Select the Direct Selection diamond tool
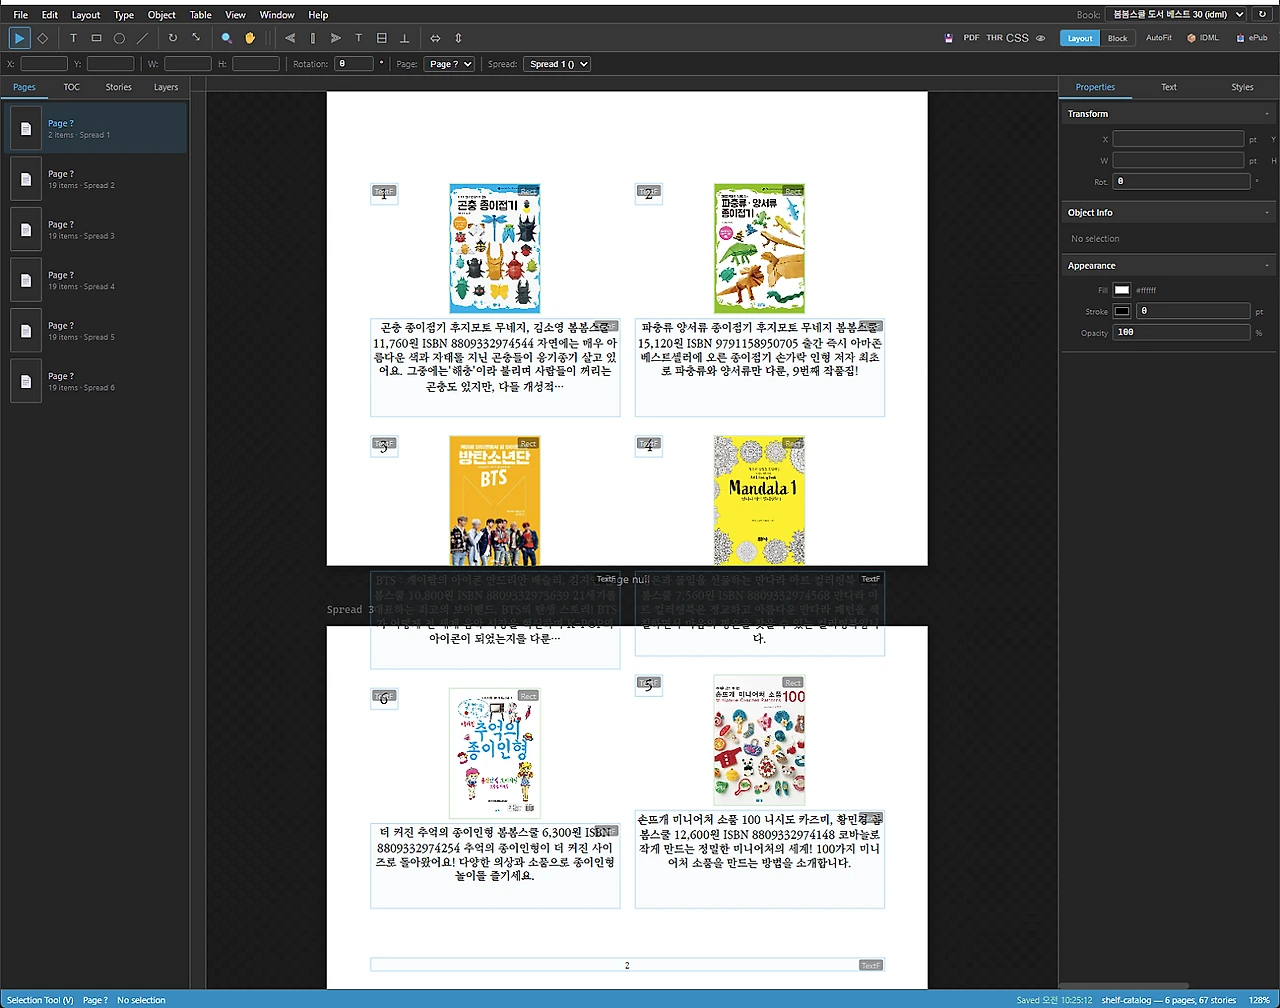 tap(42, 38)
